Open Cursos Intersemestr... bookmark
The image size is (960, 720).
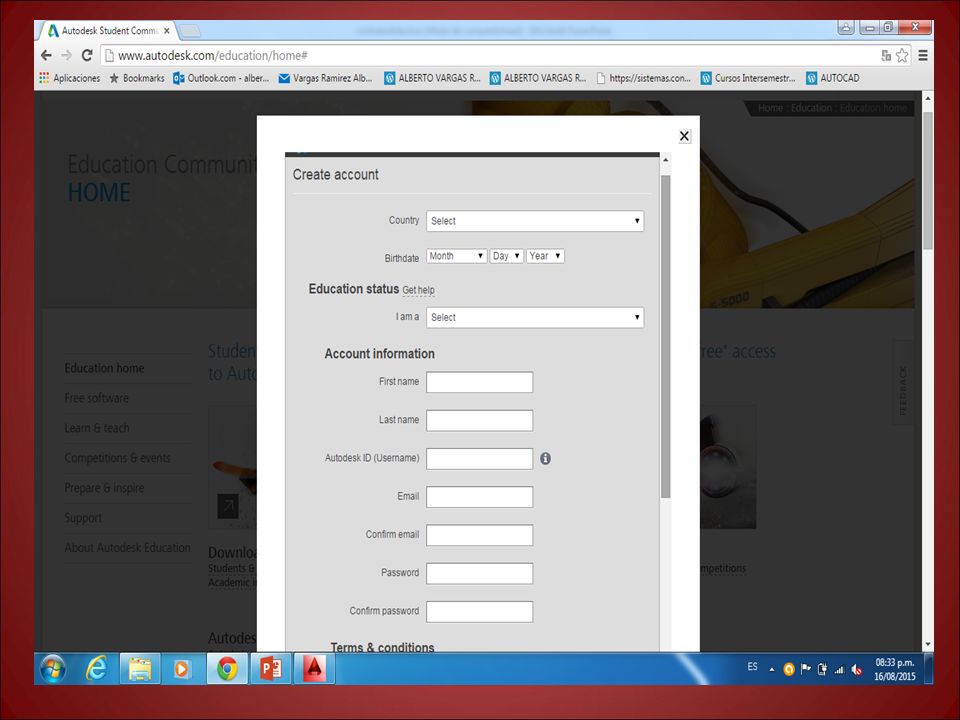pos(748,78)
